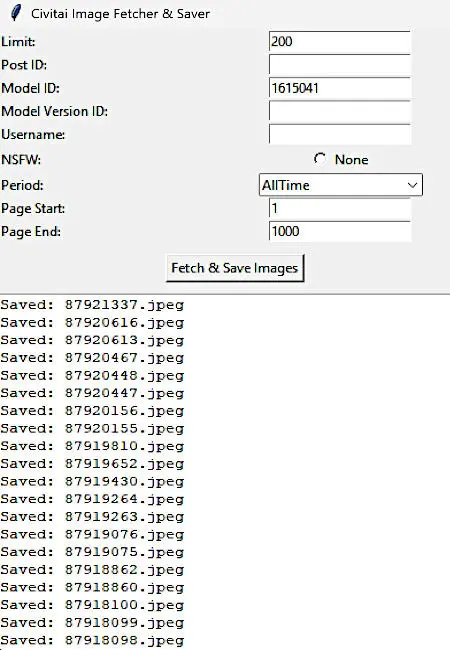Click log line Saved: 87919430.jpeg
This screenshot has height=650, width=450.
pos(92,482)
